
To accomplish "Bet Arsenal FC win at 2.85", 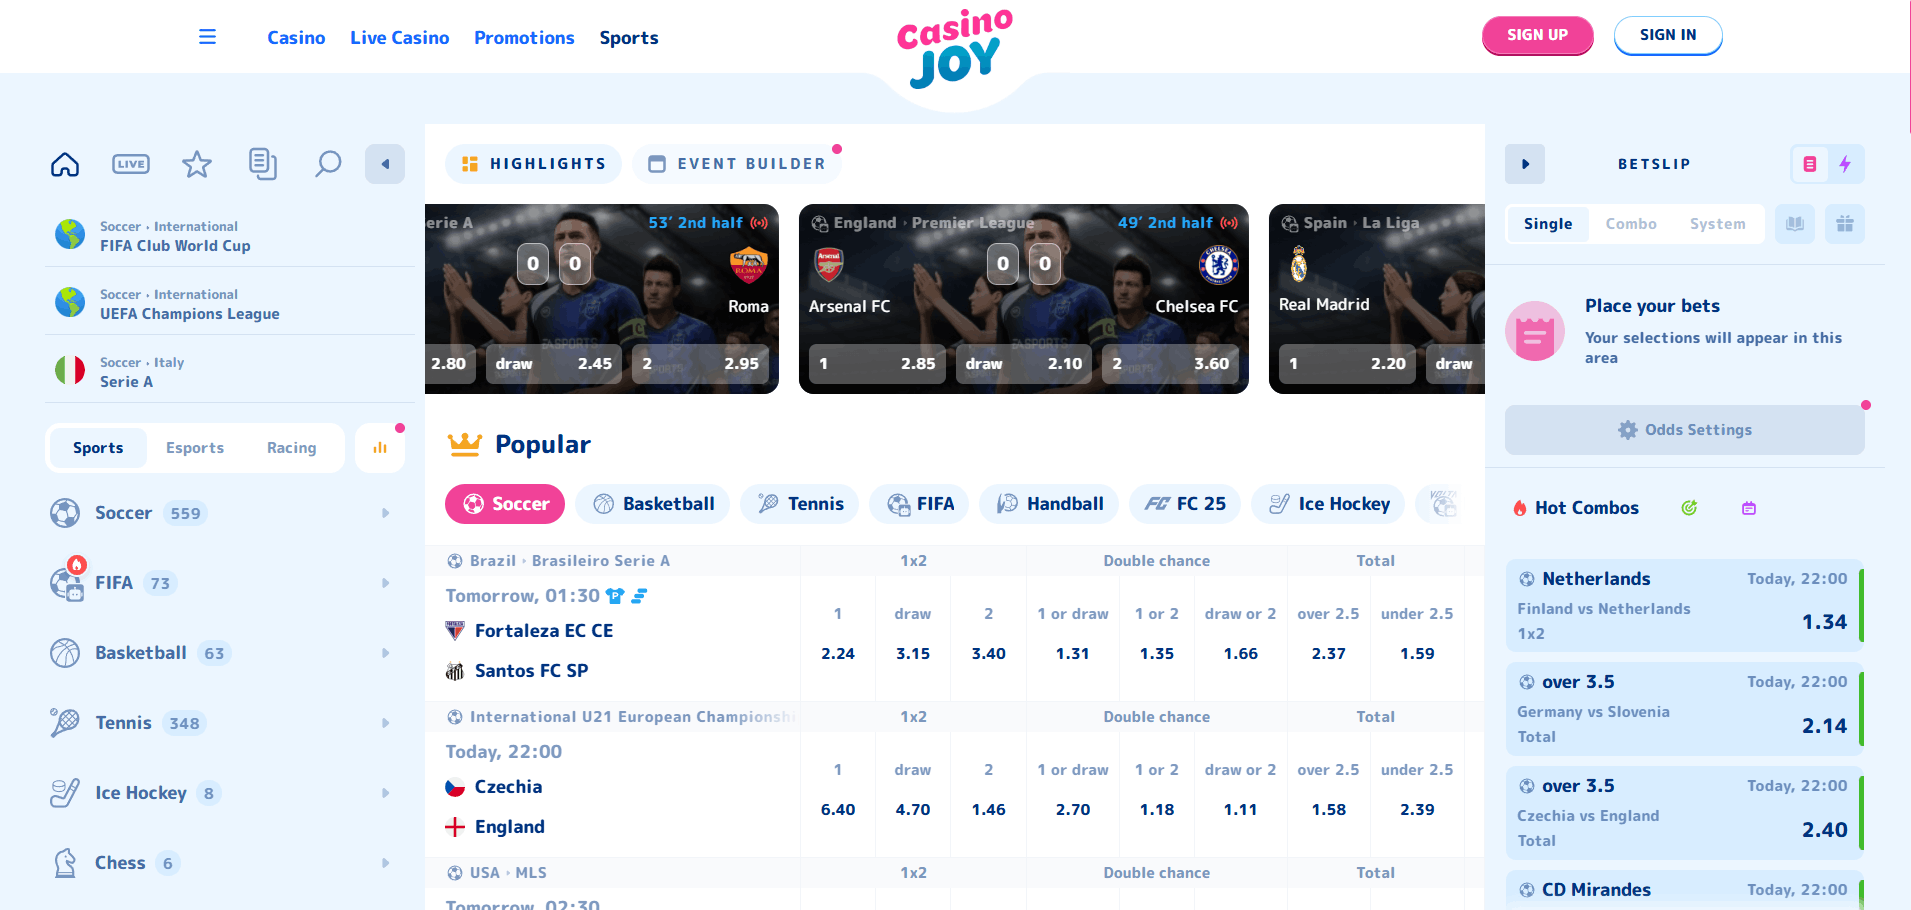I will click(877, 364).
